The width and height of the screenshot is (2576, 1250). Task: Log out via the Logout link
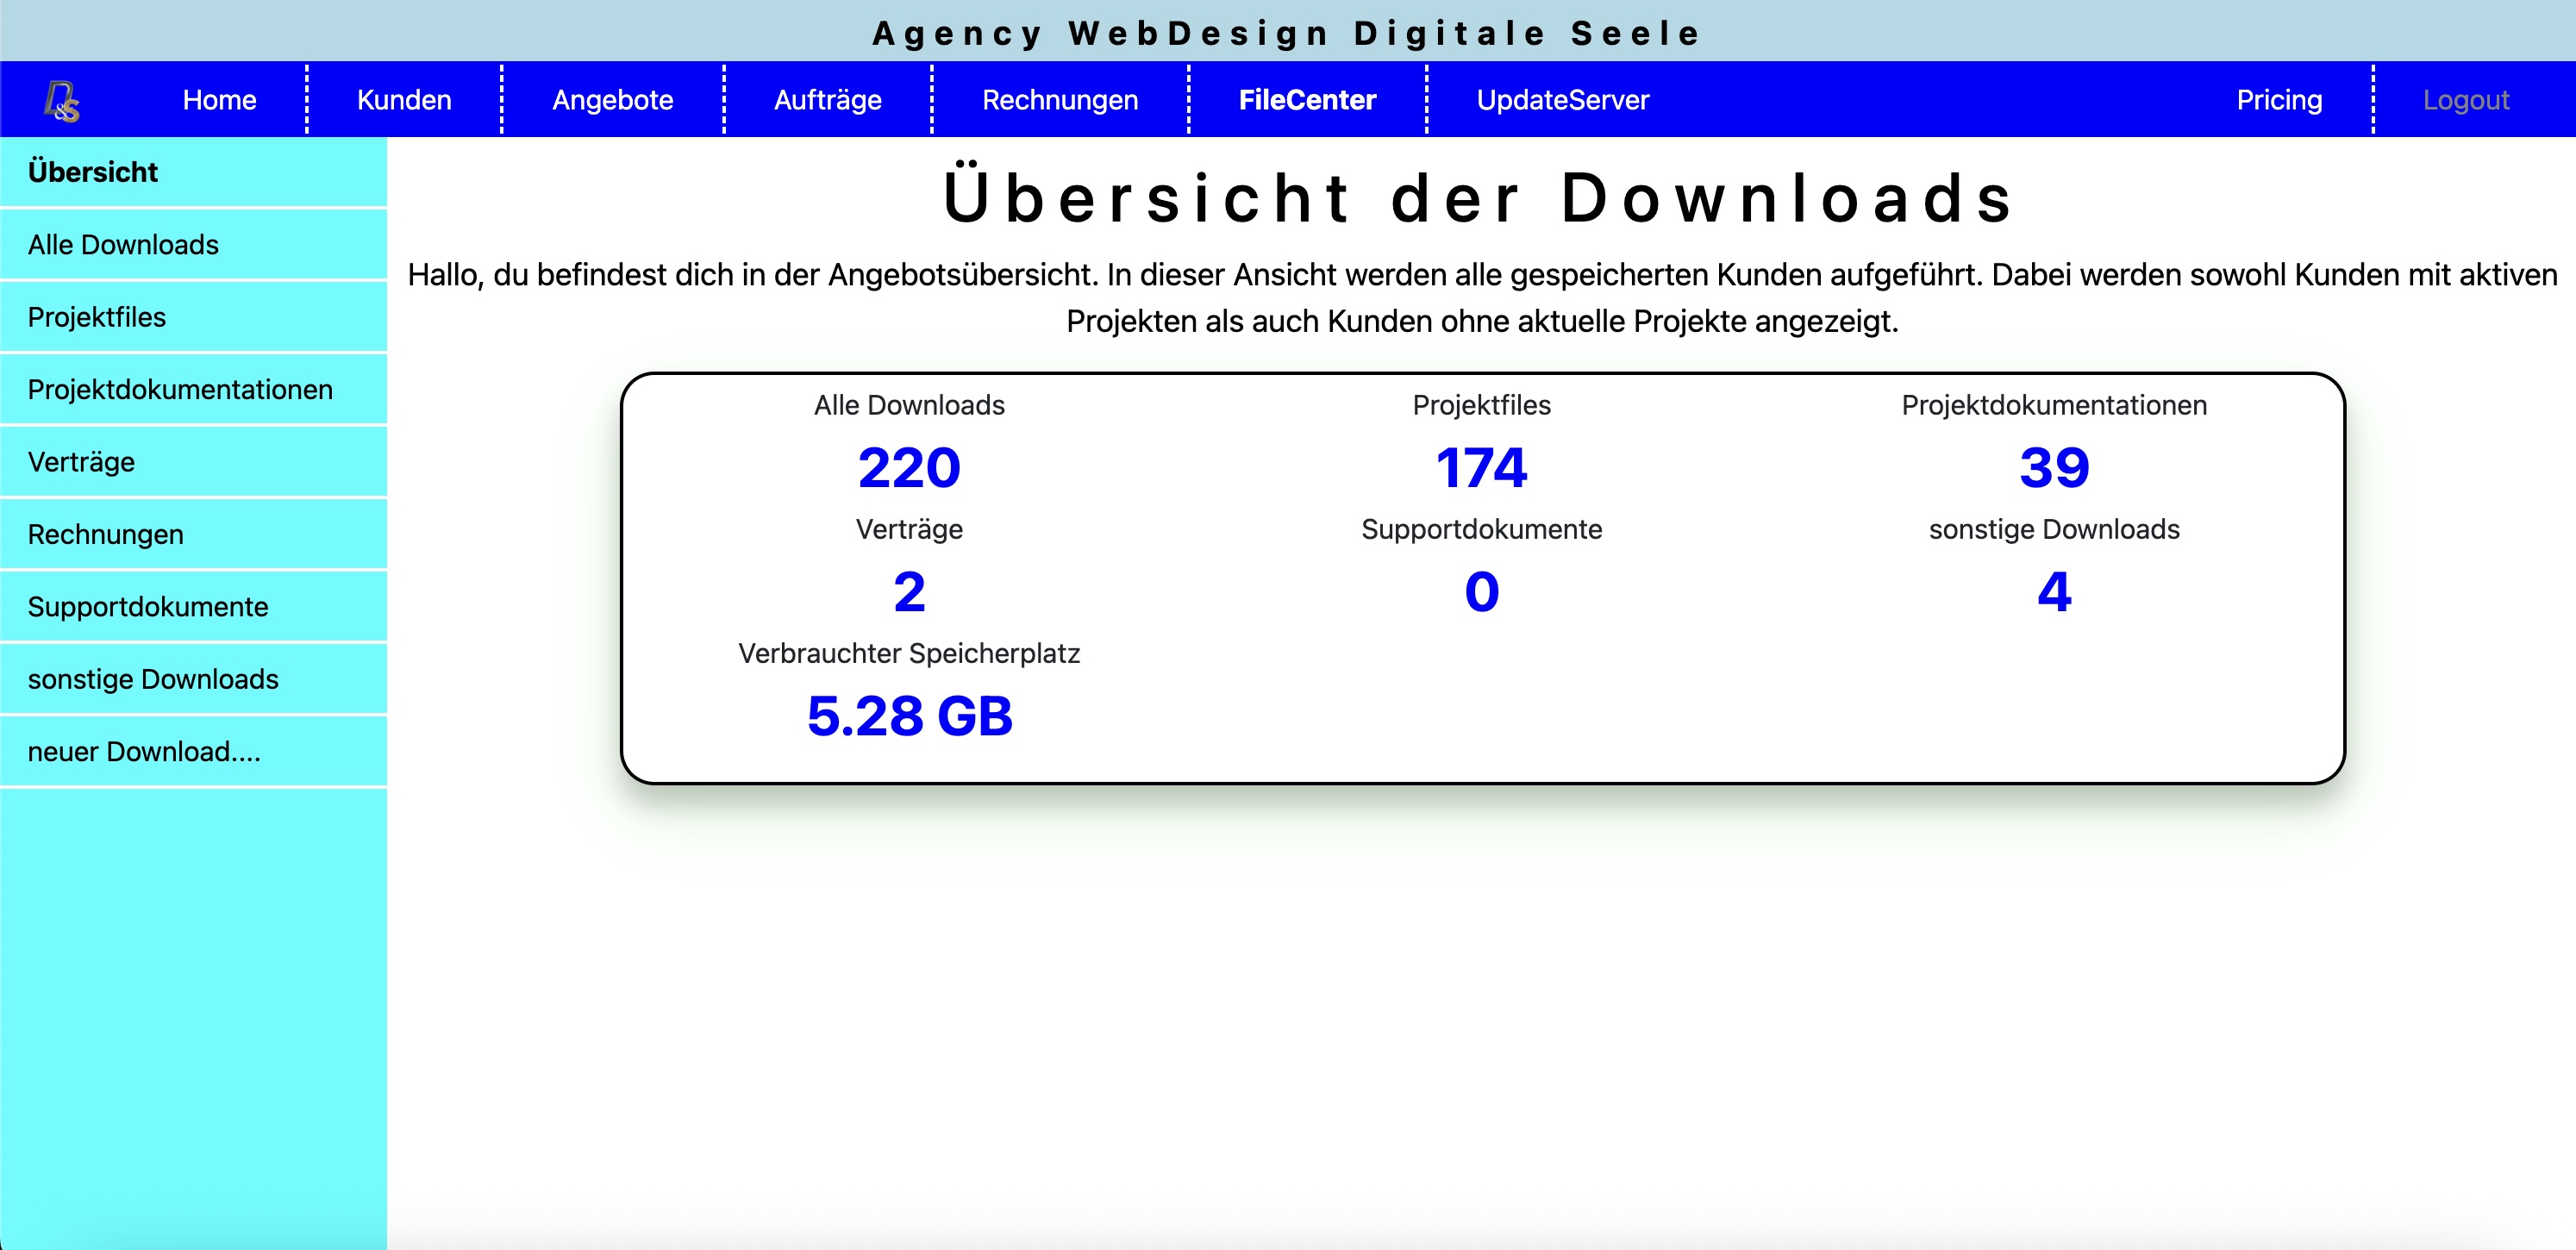point(2464,99)
